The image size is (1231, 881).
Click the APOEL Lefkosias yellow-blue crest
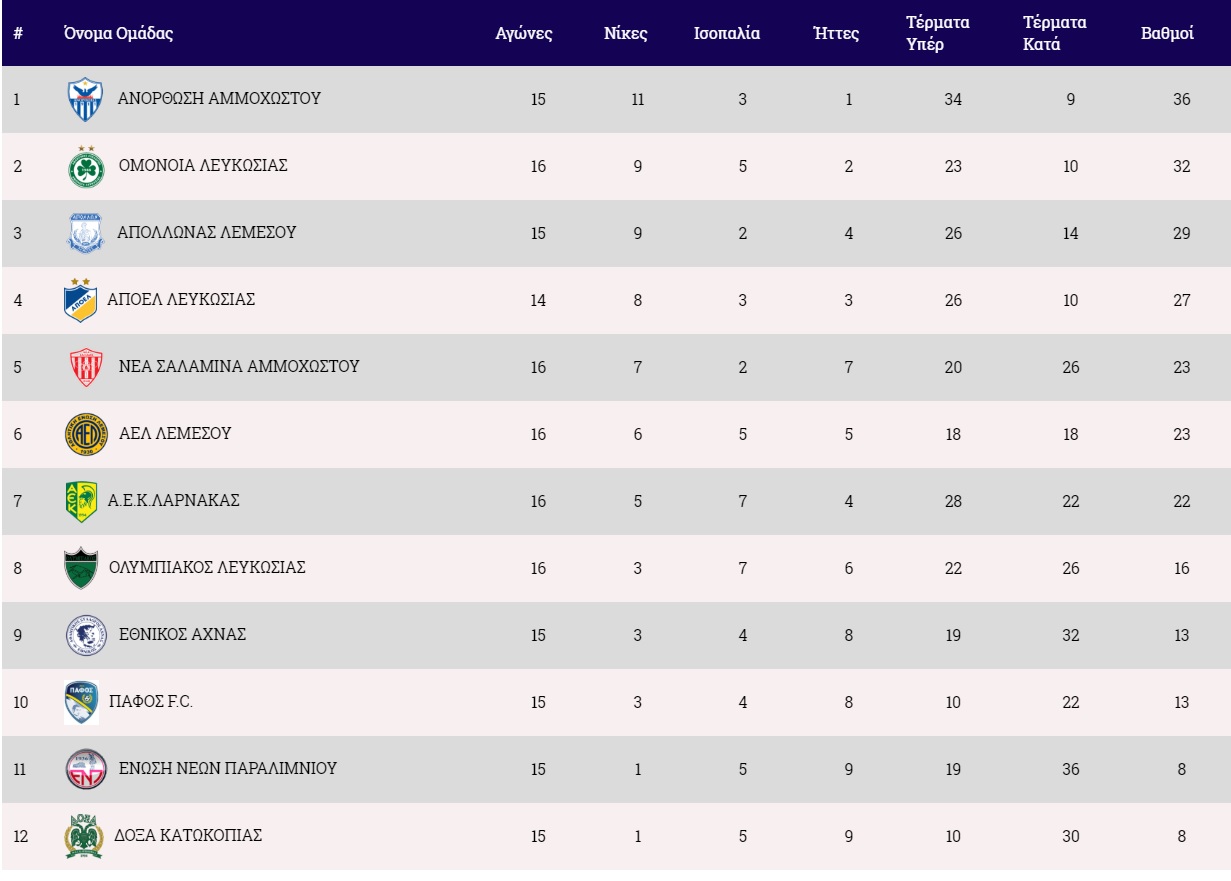tap(80, 300)
